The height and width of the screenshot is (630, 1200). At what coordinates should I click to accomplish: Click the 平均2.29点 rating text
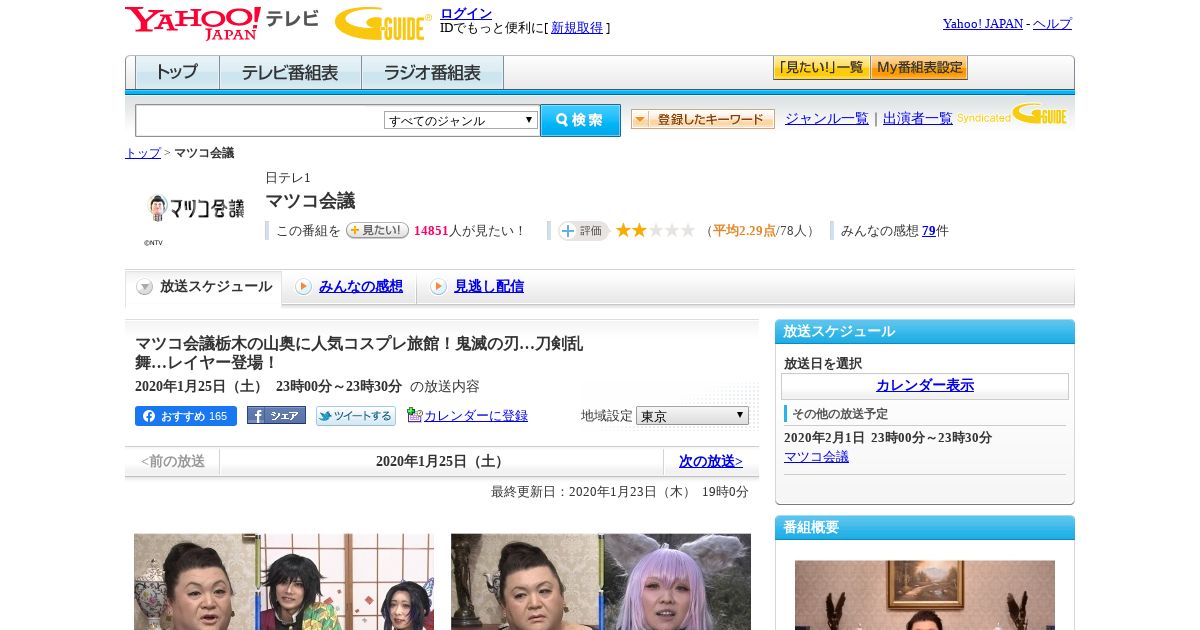pos(745,231)
